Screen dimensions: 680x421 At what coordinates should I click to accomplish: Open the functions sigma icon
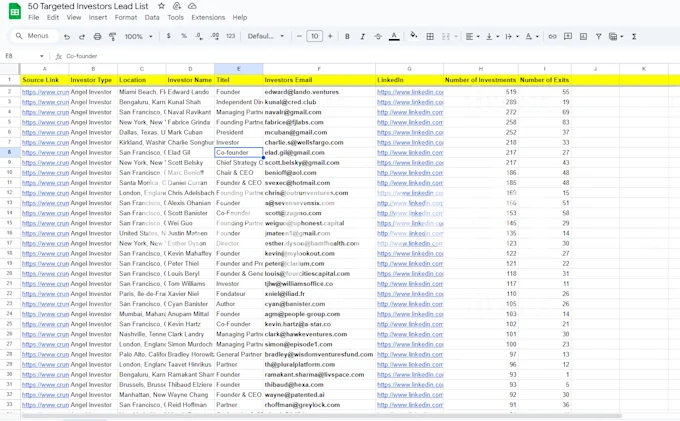click(634, 37)
